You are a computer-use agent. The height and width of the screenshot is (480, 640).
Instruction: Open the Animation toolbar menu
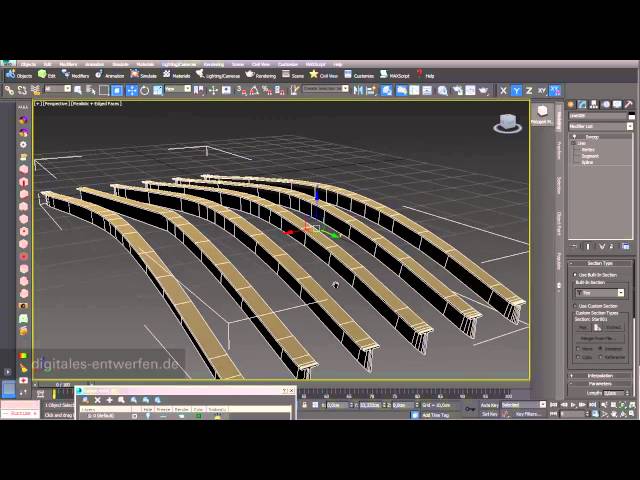[109, 75]
